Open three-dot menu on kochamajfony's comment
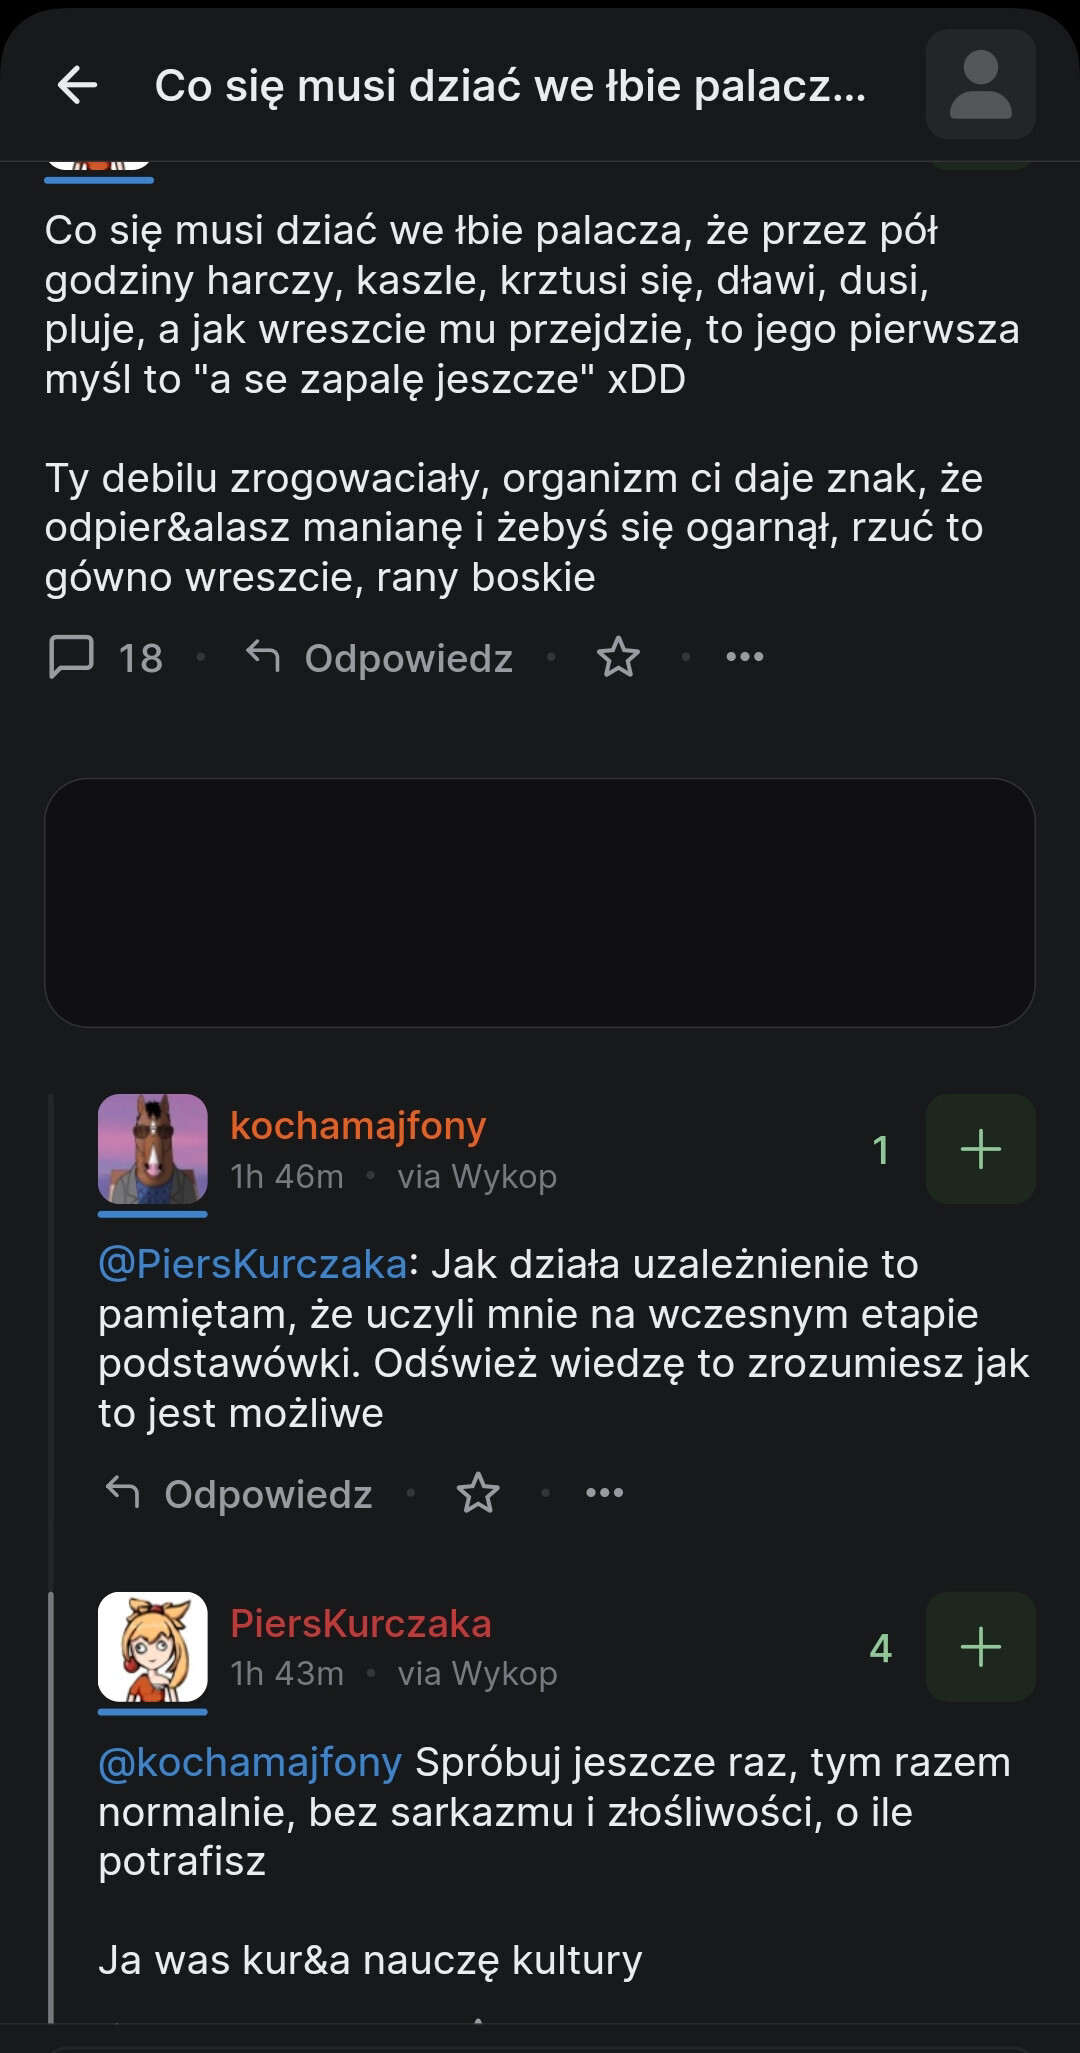Viewport: 1080px width, 2053px height. point(604,1493)
